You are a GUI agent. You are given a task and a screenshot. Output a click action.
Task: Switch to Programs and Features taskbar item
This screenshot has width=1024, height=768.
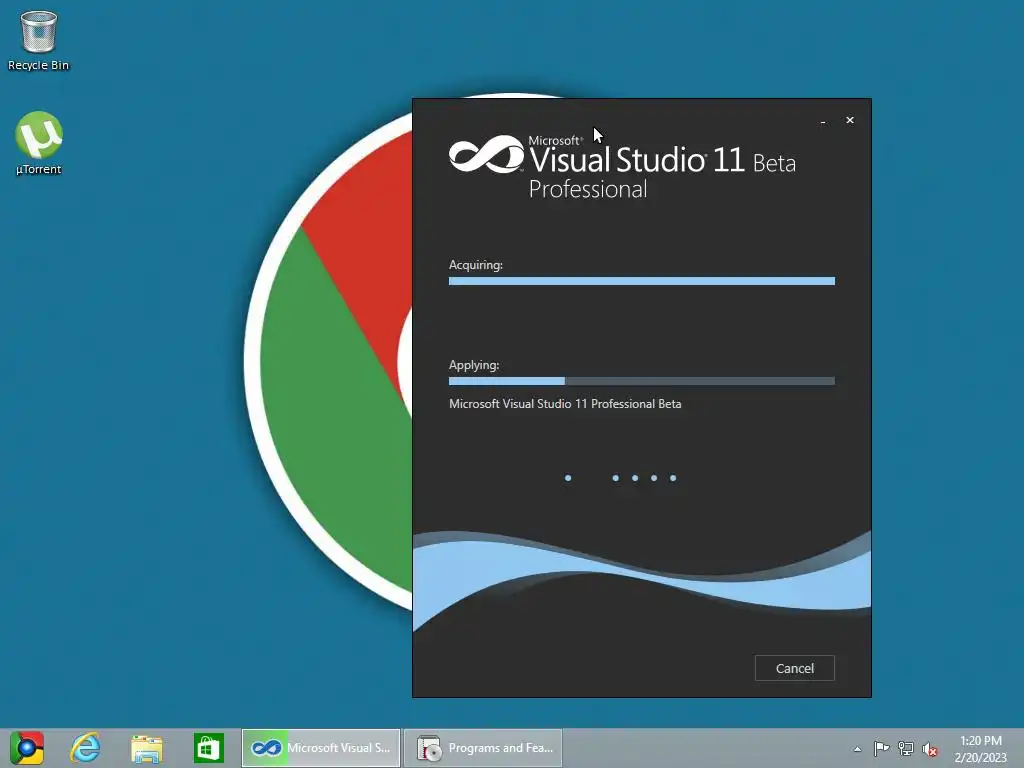pos(483,748)
